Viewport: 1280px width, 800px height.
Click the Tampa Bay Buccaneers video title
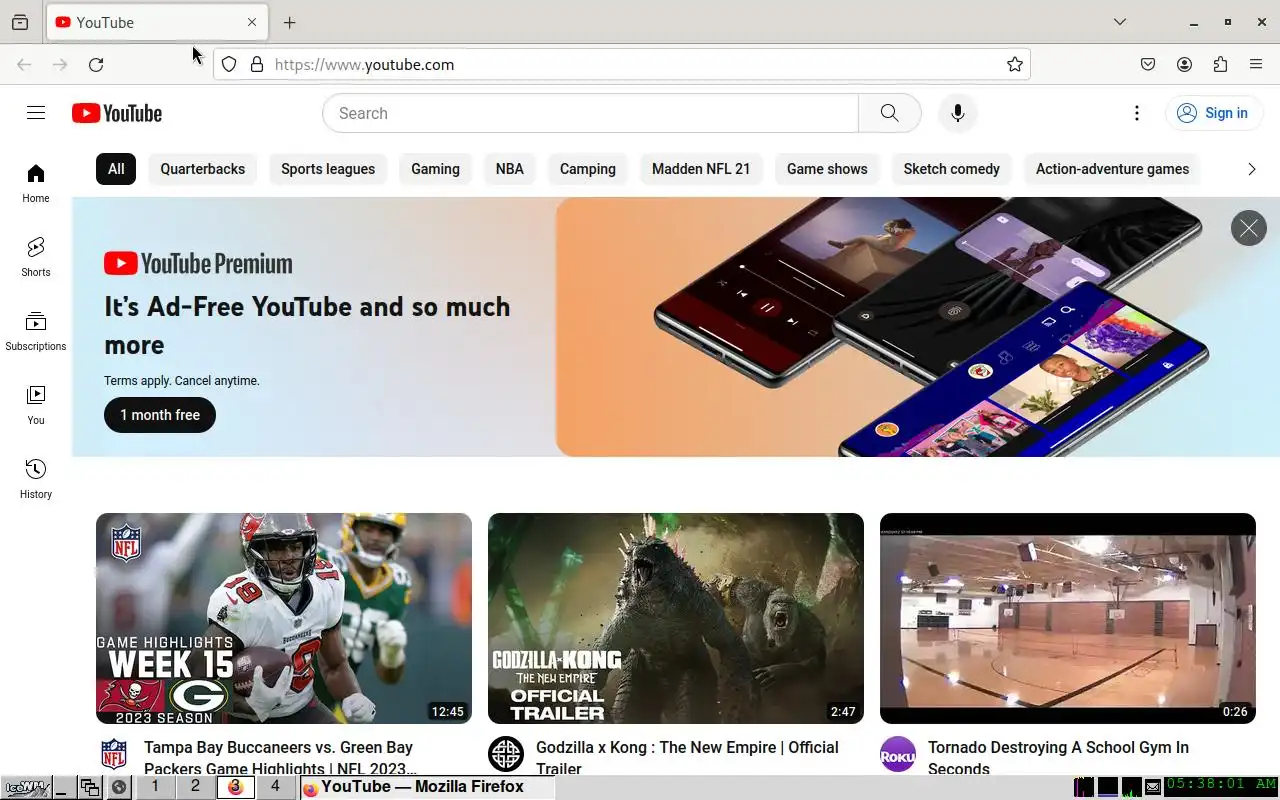280,758
